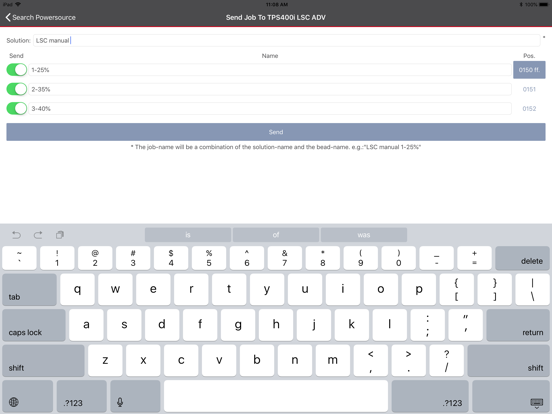Tap the comma less-than key
Screen dimensions: 552x414
click(371, 361)
